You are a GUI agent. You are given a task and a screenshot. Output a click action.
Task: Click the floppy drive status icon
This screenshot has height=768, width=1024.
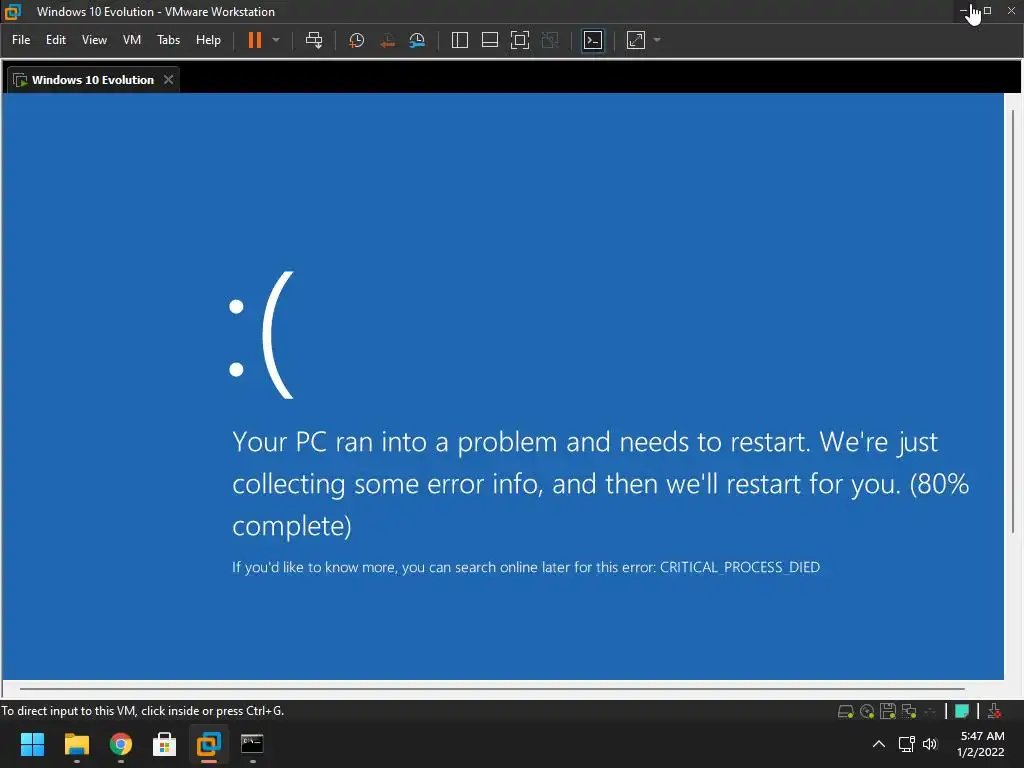[888, 711]
